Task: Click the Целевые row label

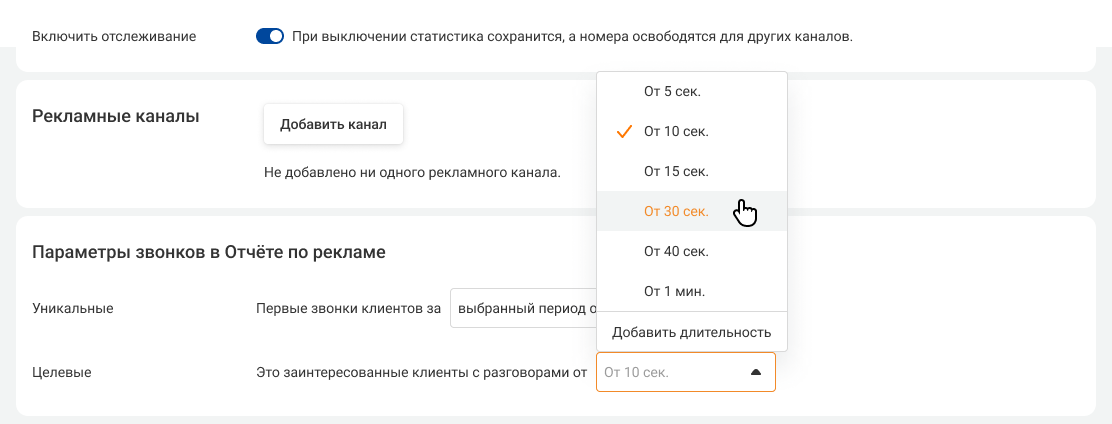Action: pos(62,372)
